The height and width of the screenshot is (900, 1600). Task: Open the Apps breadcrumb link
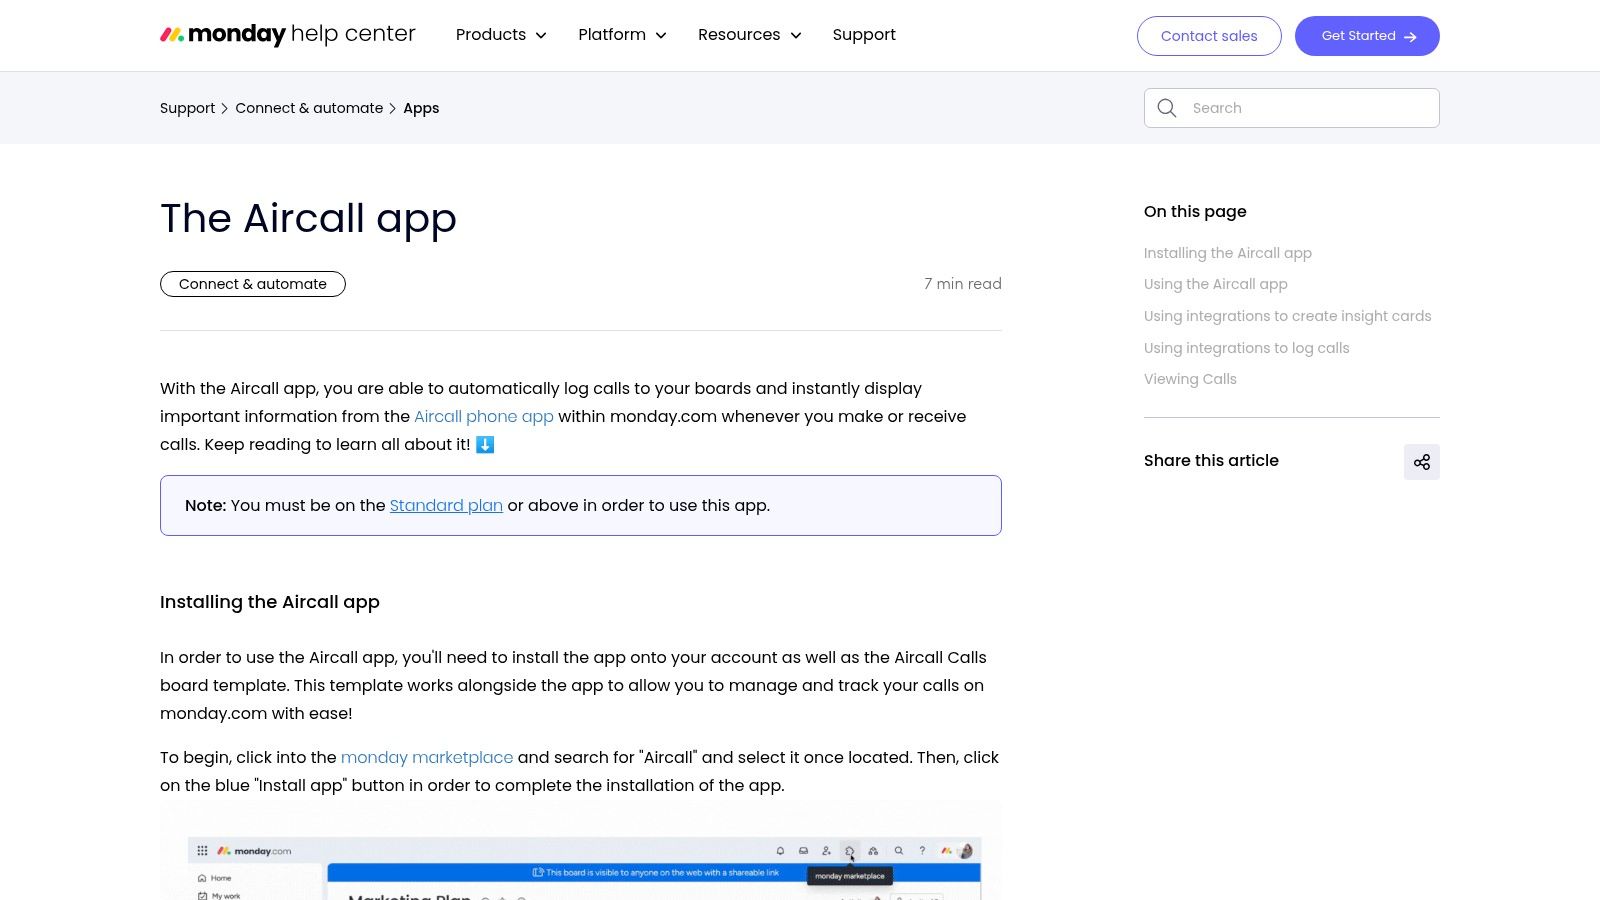[x=420, y=107]
